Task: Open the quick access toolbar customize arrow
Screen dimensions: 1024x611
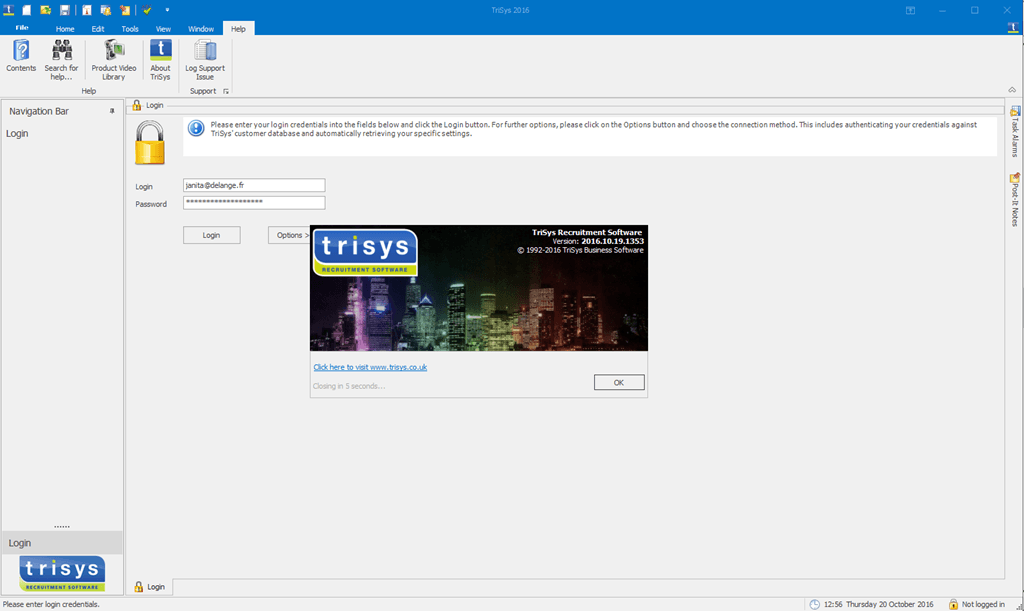Action: (x=167, y=10)
